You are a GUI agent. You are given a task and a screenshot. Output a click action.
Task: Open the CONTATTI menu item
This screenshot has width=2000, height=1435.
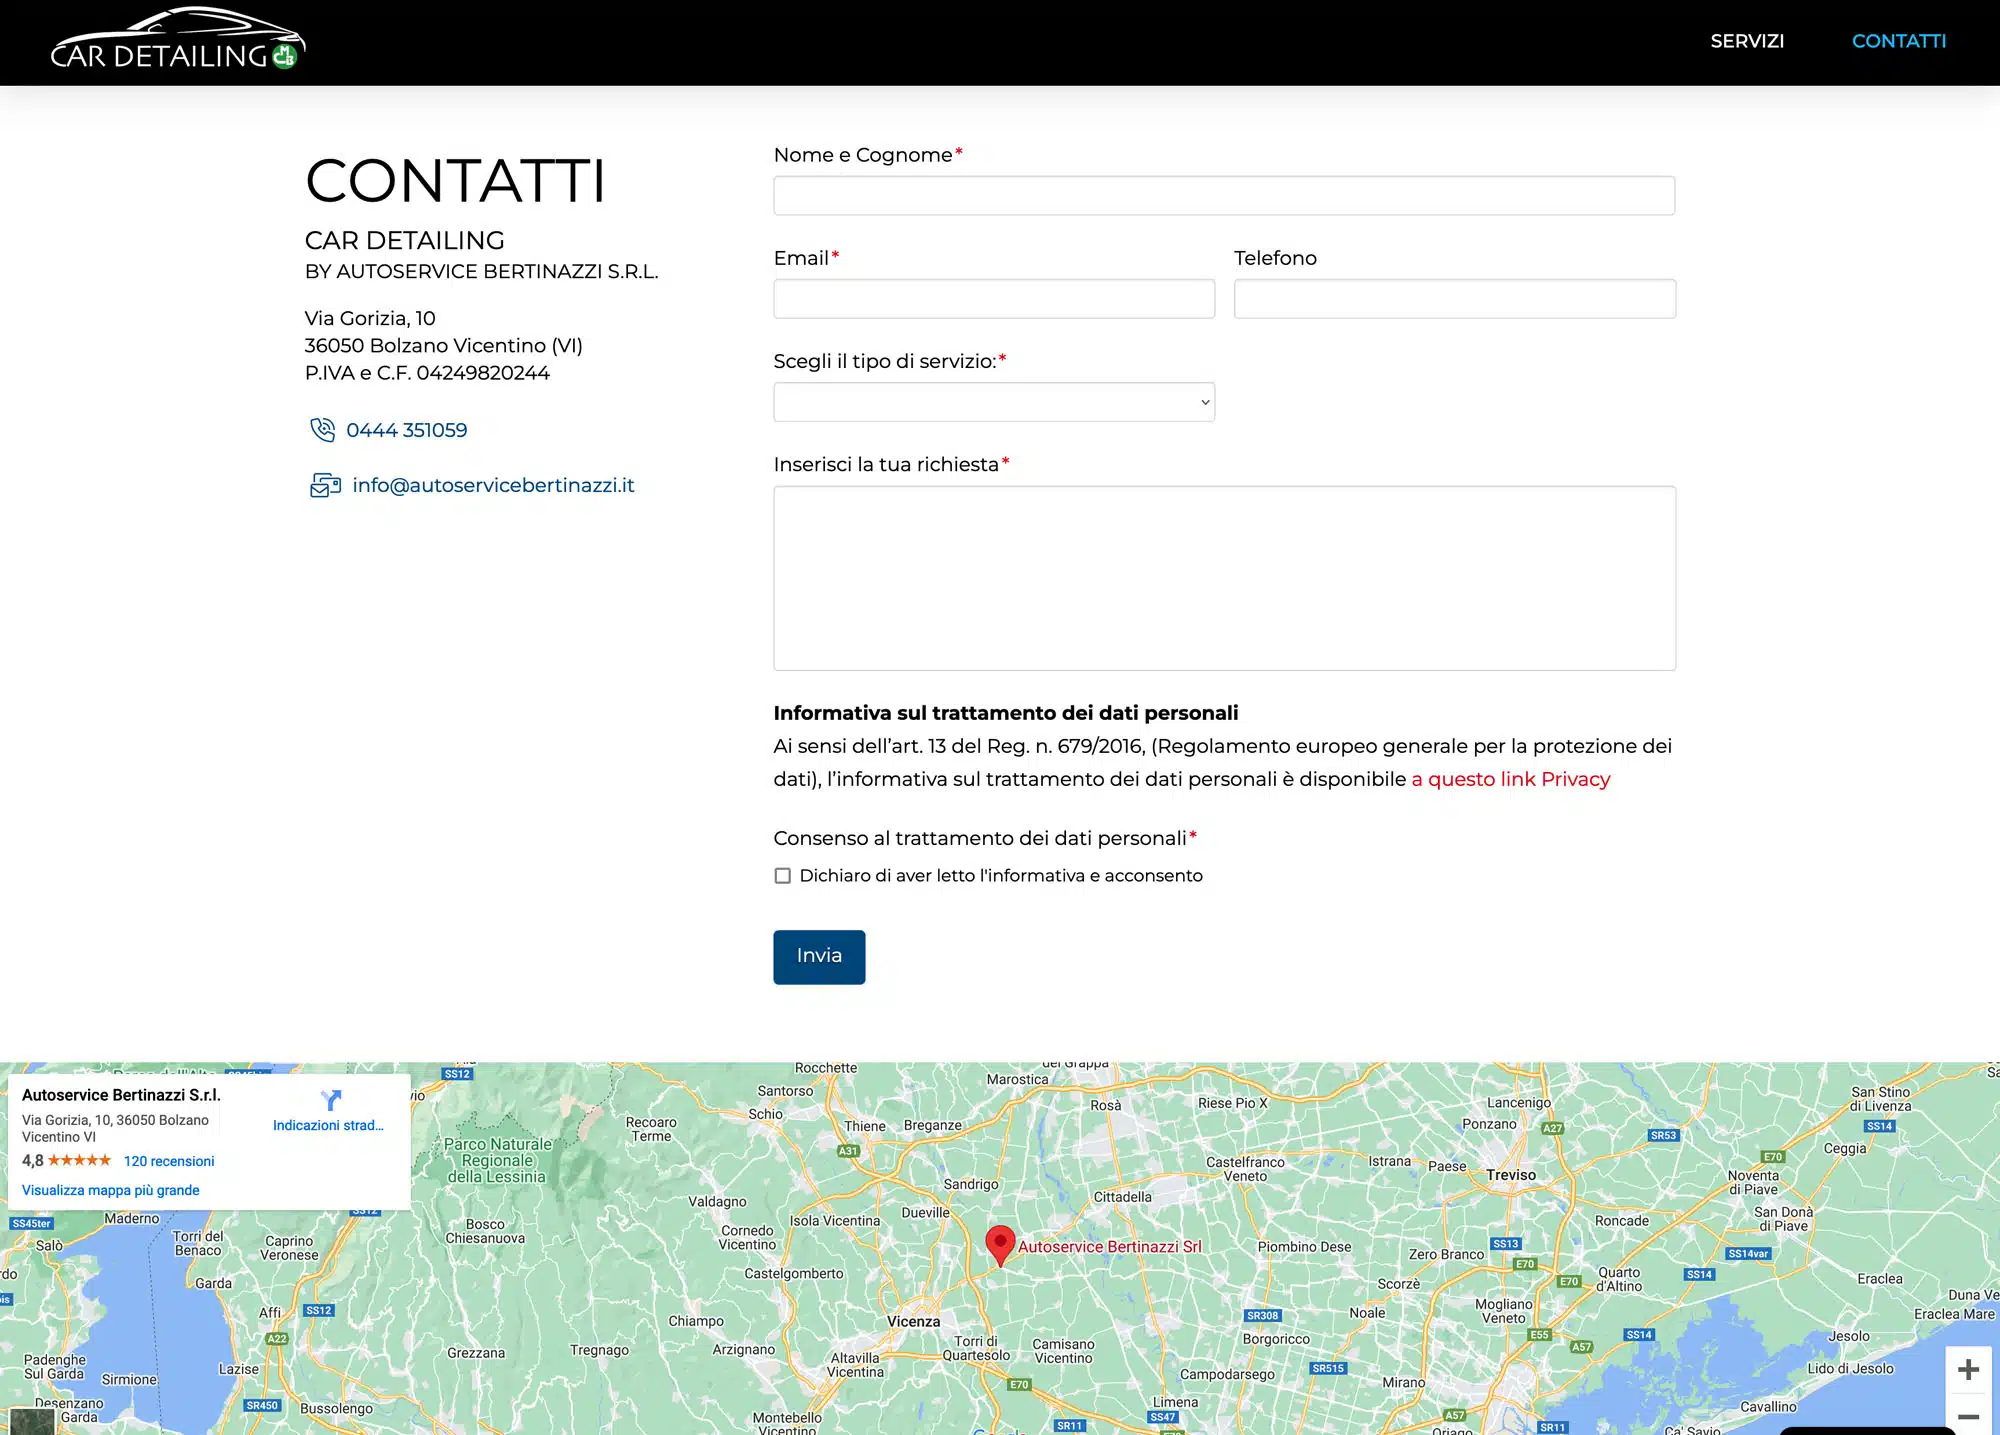1899,41
